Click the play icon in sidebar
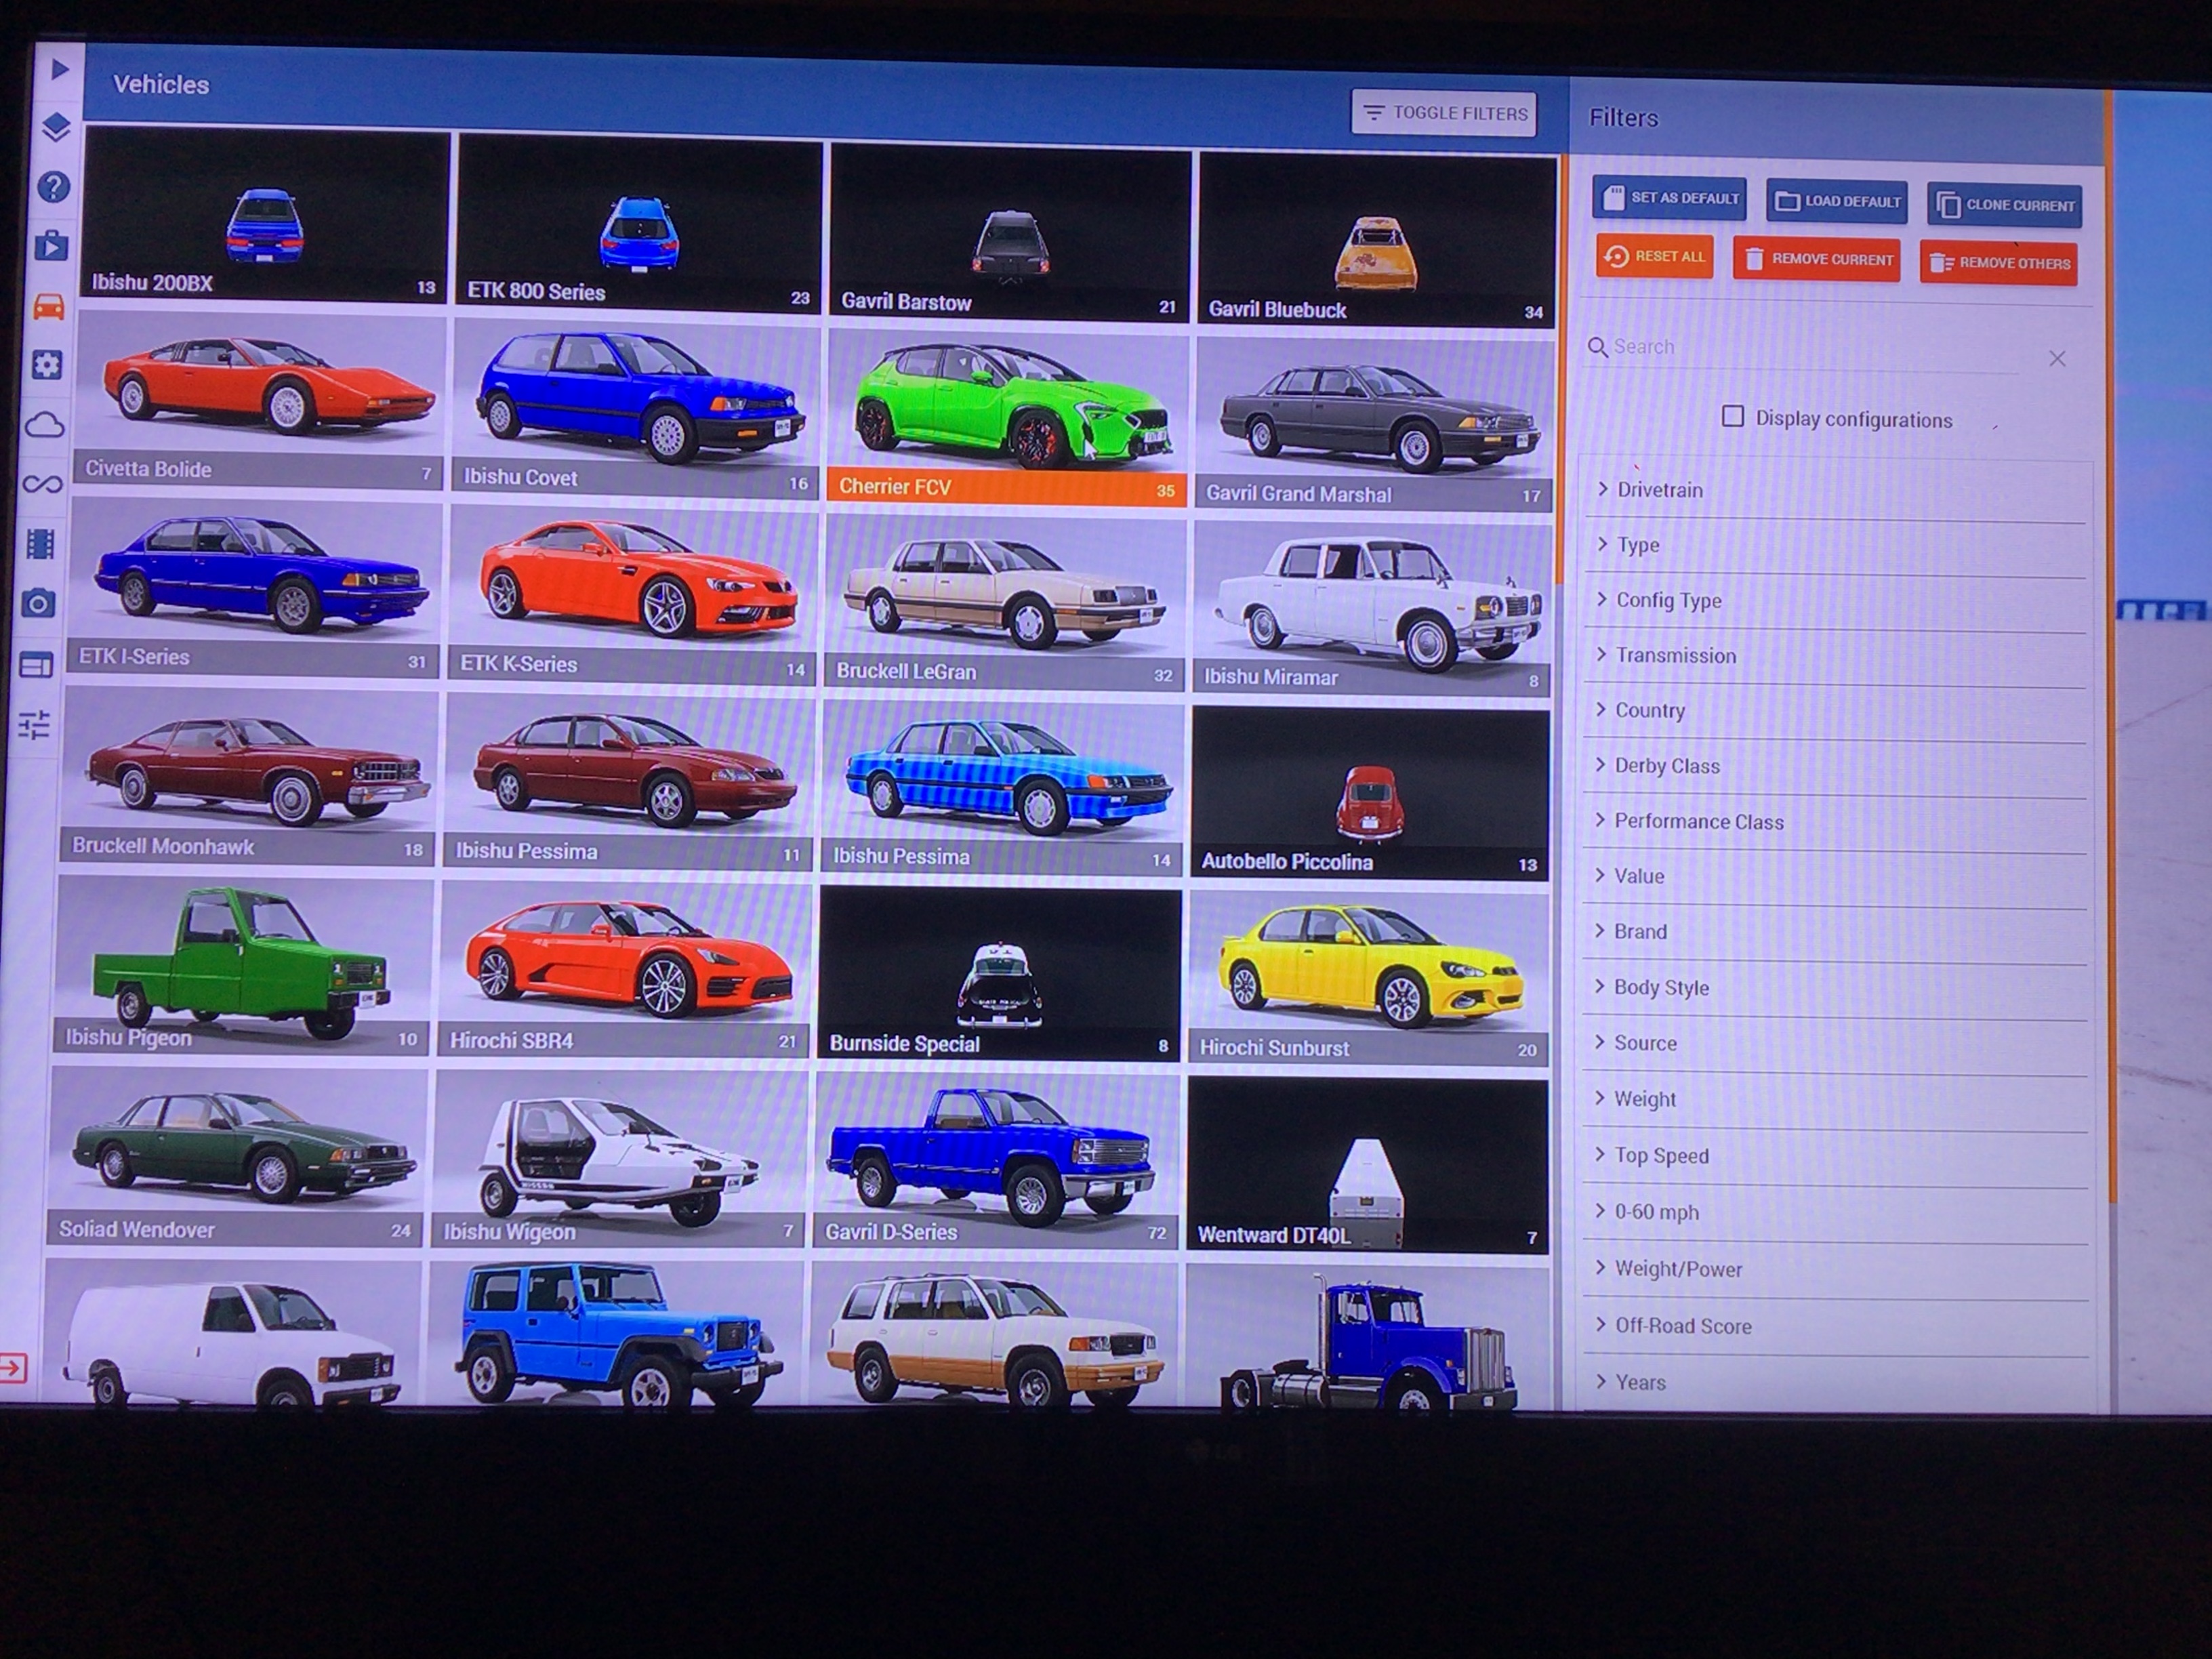2212x1659 pixels. coord(60,68)
